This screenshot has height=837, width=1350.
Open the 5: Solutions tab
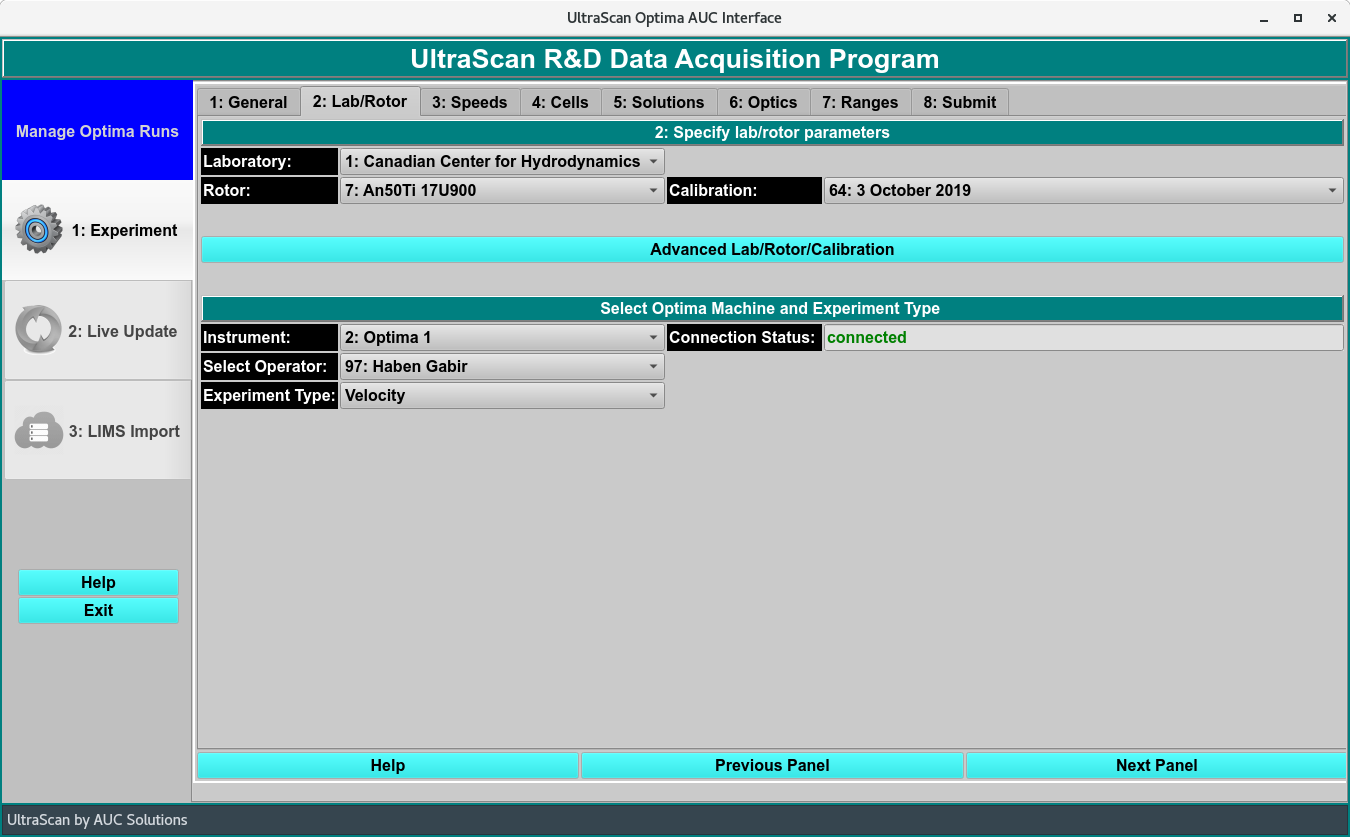pyautogui.click(x=659, y=102)
